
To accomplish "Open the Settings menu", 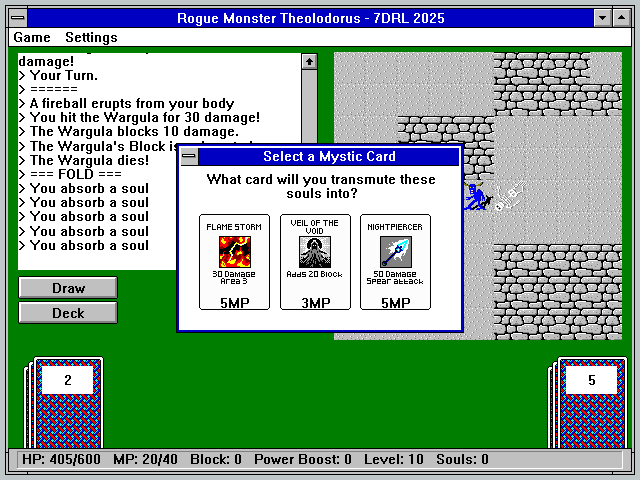I will [x=91, y=37].
